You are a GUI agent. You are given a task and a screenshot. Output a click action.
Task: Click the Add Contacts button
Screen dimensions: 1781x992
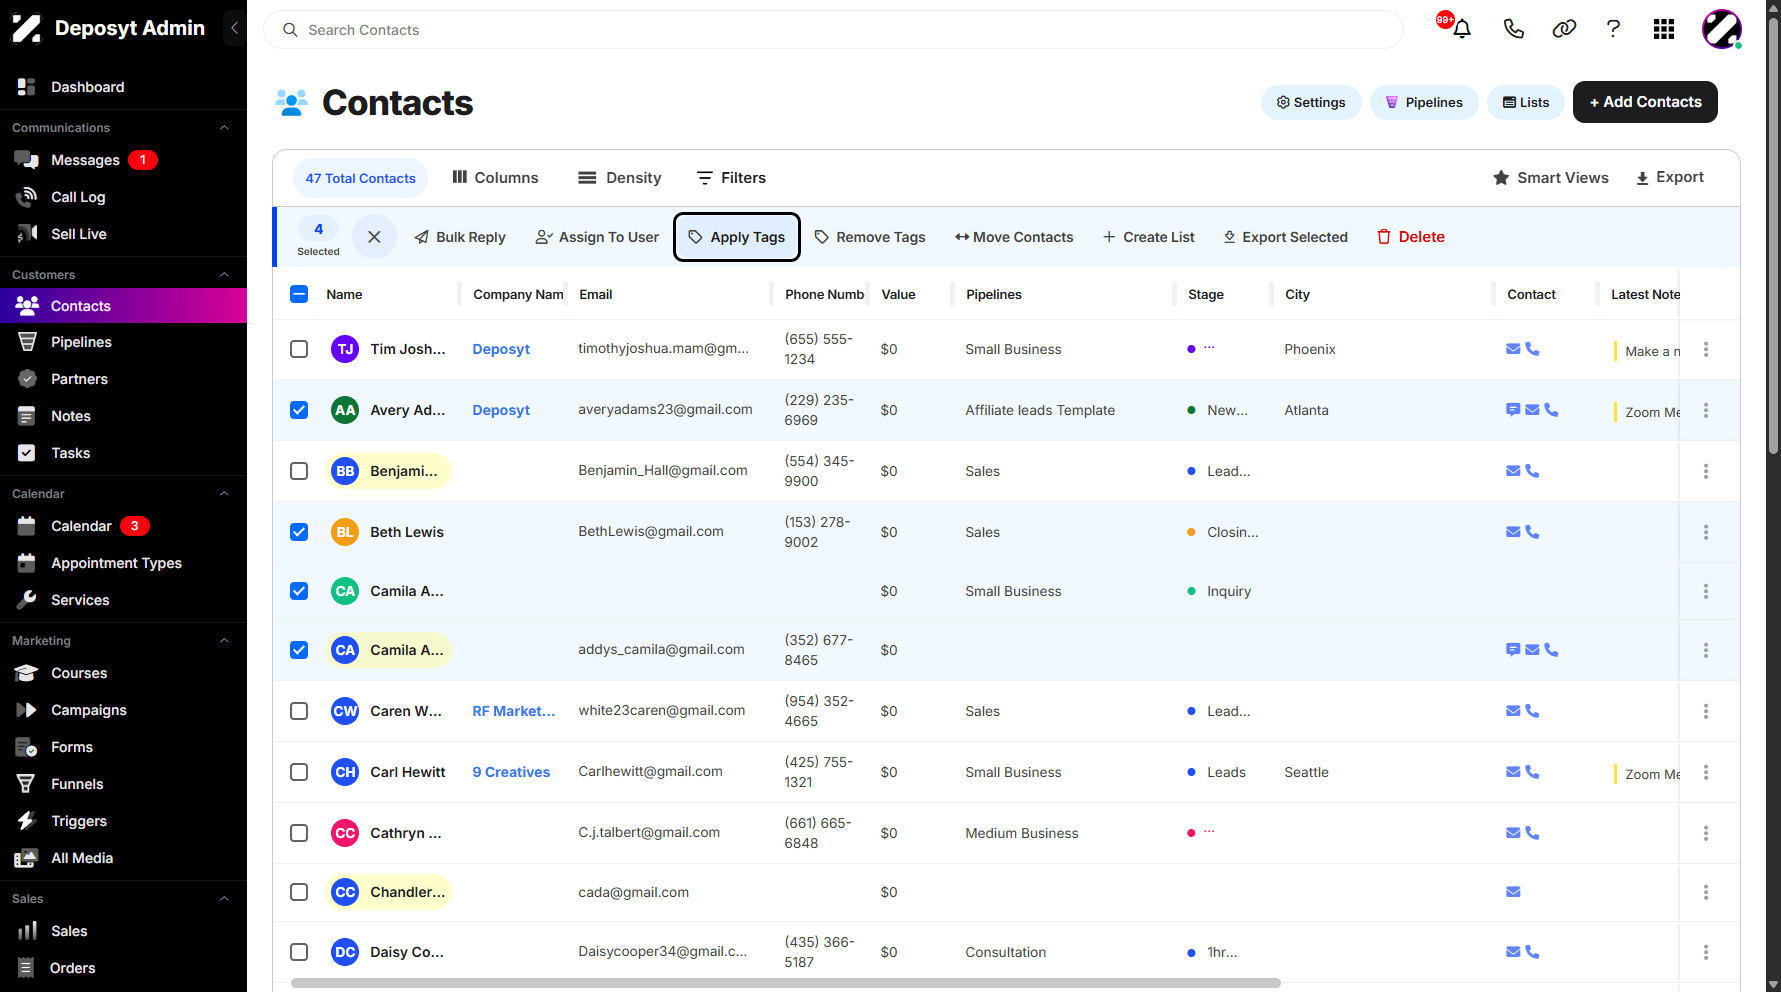pos(1645,102)
